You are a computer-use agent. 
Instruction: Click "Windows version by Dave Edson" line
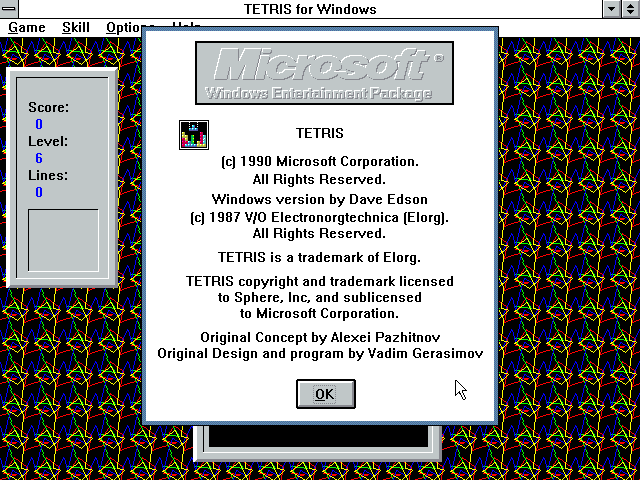(x=320, y=199)
